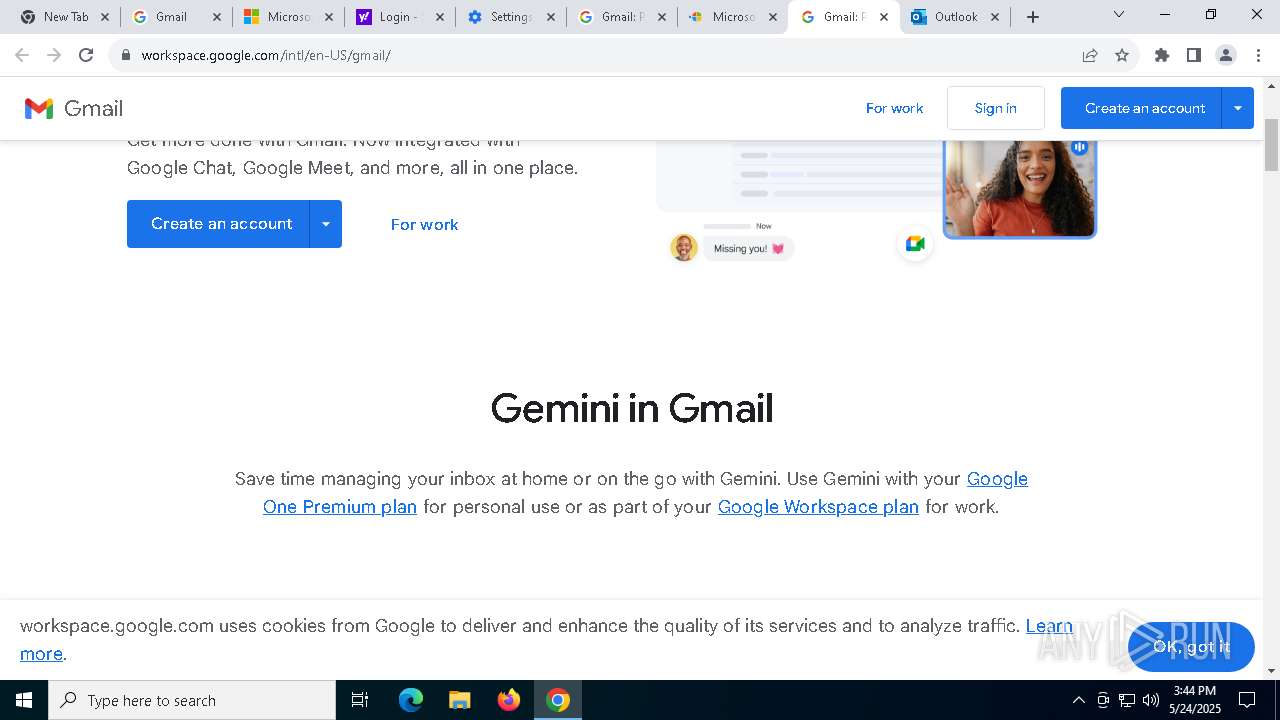Image resolution: width=1280 pixels, height=720 pixels.
Task: Click the page vertical scrollbar thumb
Action: click(1272, 145)
